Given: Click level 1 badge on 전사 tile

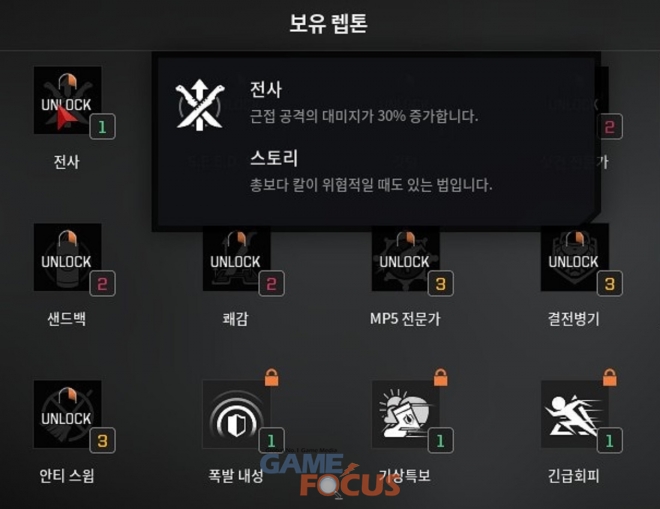Looking at the screenshot, I should point(102,127).
